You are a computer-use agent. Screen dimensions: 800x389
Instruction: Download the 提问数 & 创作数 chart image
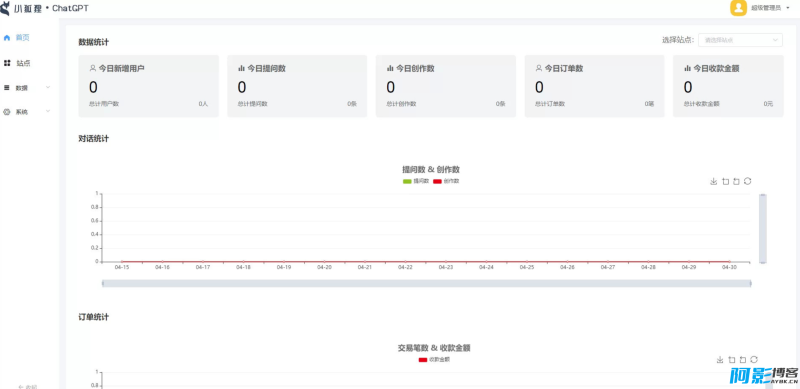[x=714, y=181]
